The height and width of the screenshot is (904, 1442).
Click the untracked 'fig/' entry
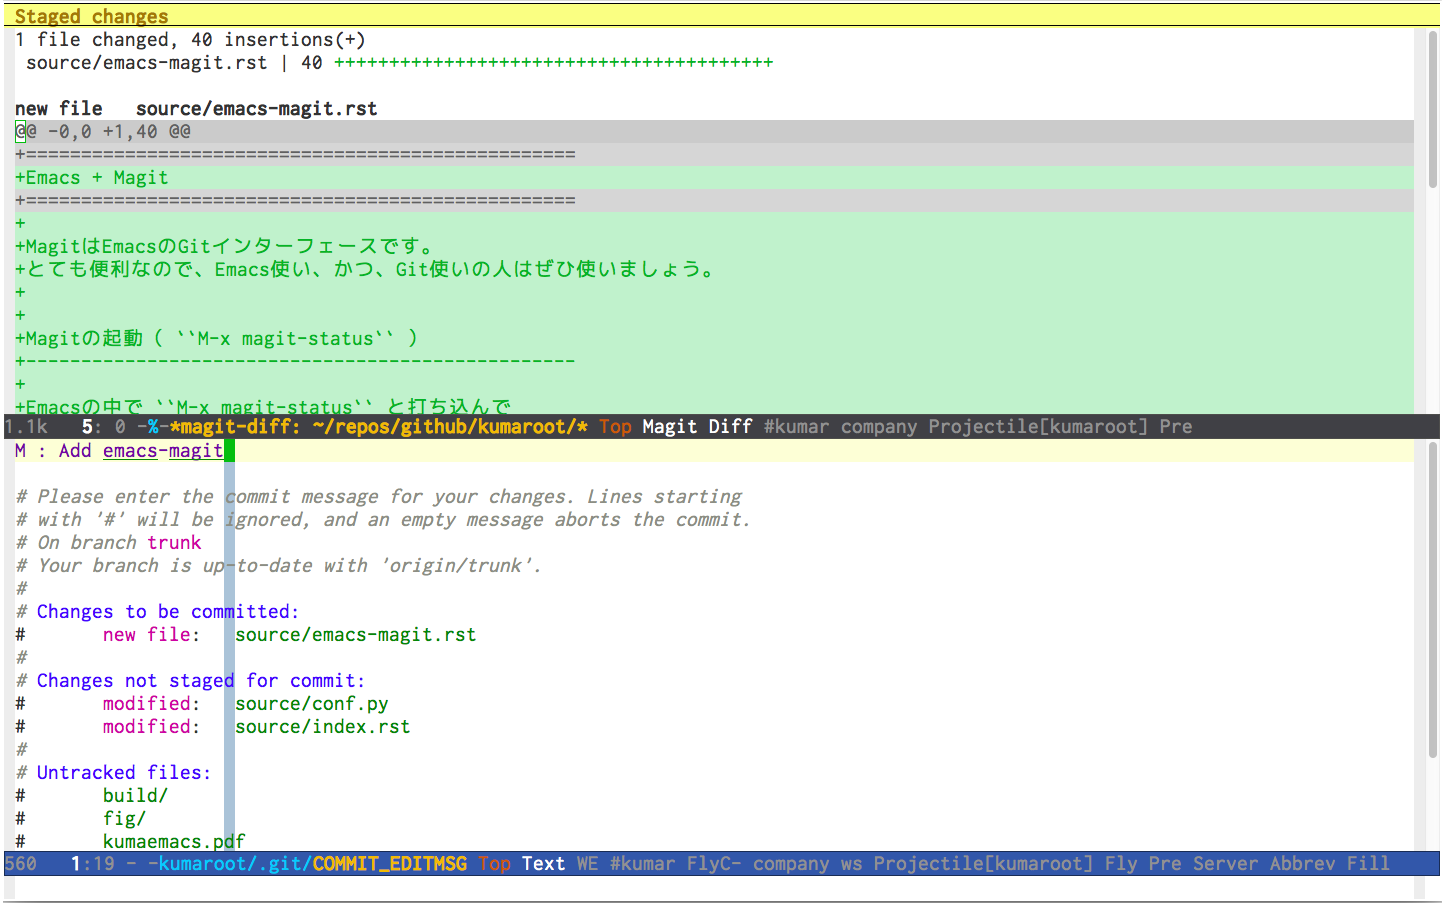tap(124, 818)
